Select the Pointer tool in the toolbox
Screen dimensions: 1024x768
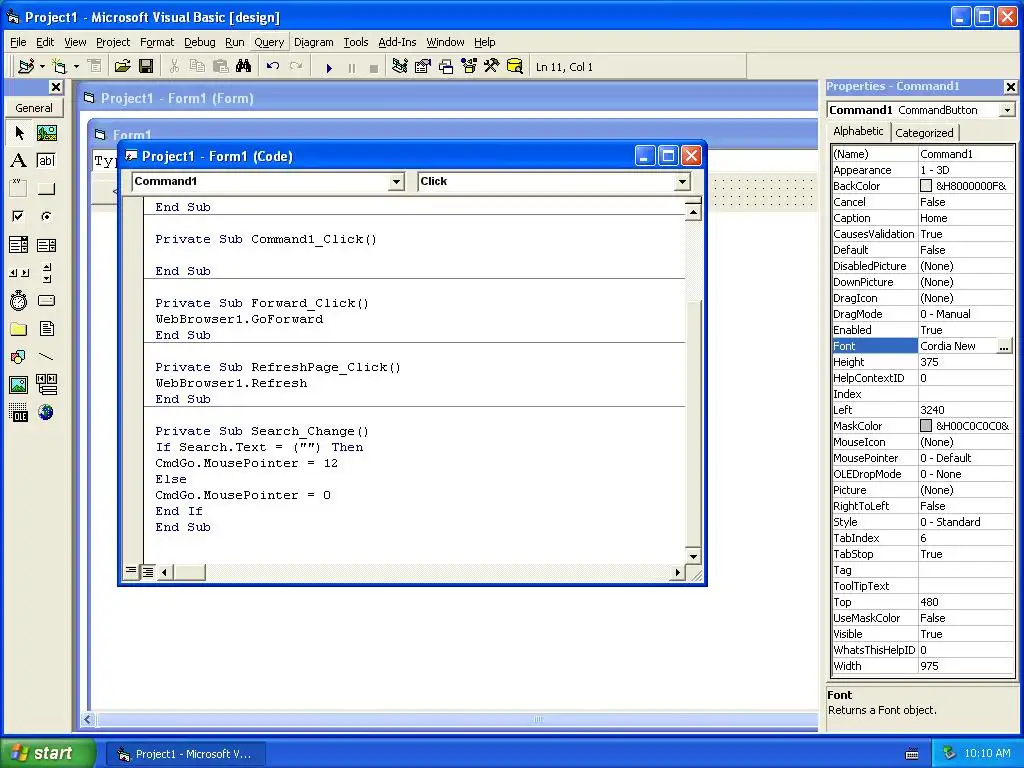tap(19, 133)
